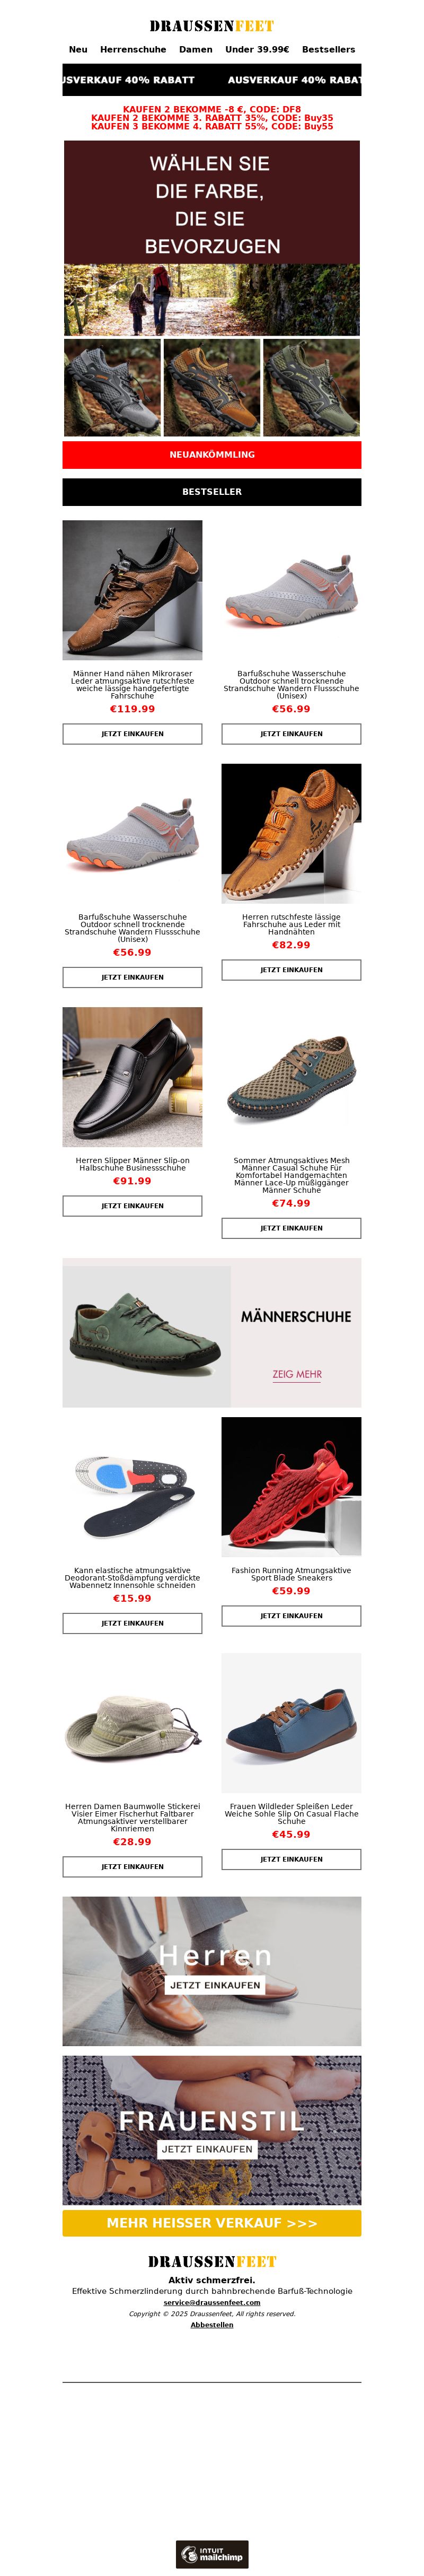Select the Under 39.99€ menu item
This screenshot has height=2576, width=424.
pyautogui.click(x=257, y=49)
